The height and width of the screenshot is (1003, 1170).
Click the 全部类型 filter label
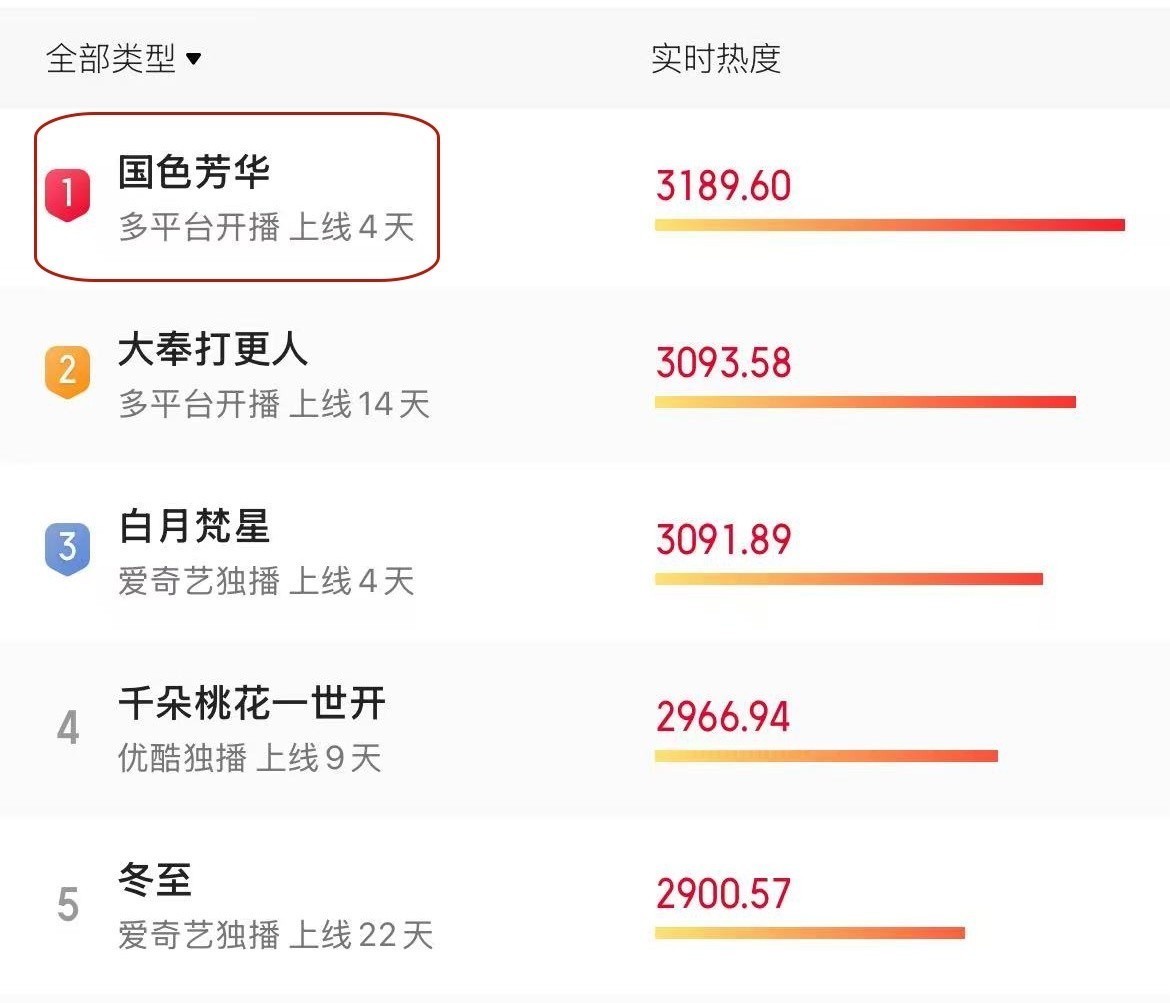(110, 59)
